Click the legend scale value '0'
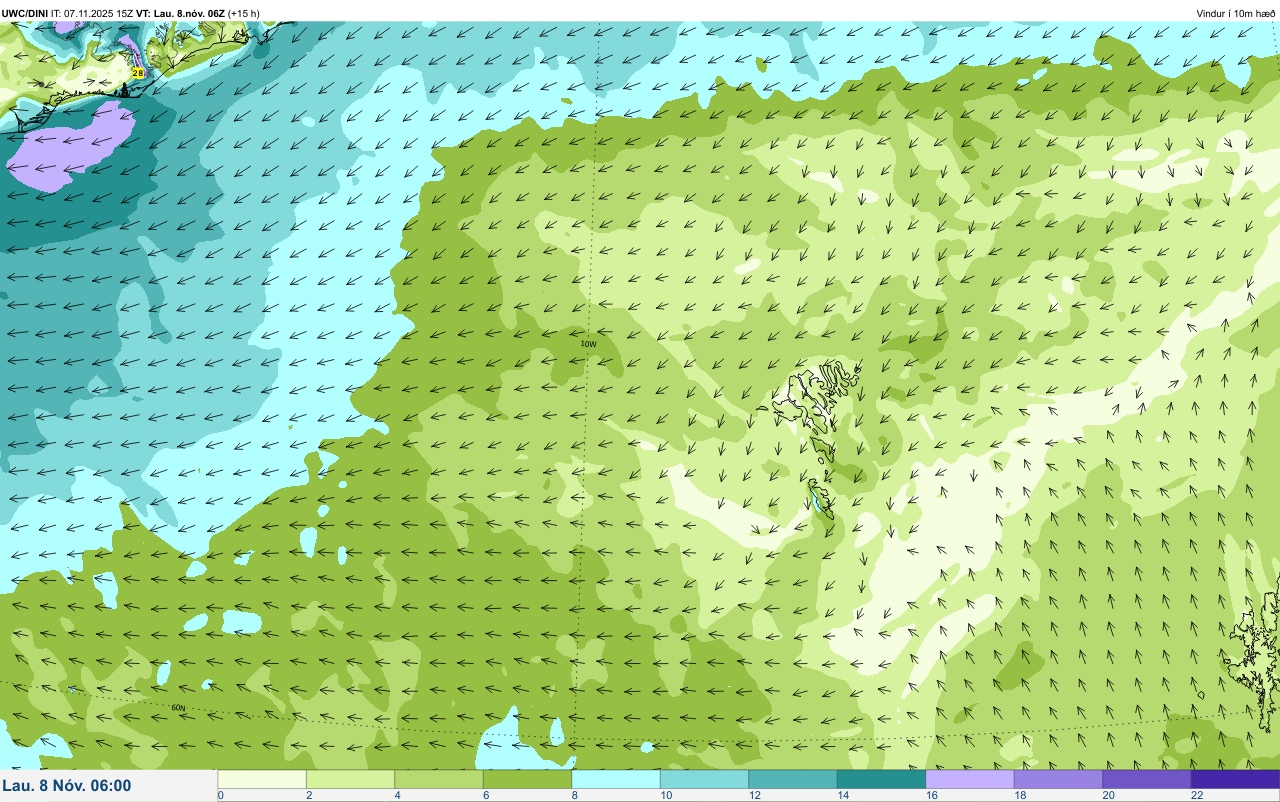The width and height of the screenshot is (1280, 802). coord(220,795)
